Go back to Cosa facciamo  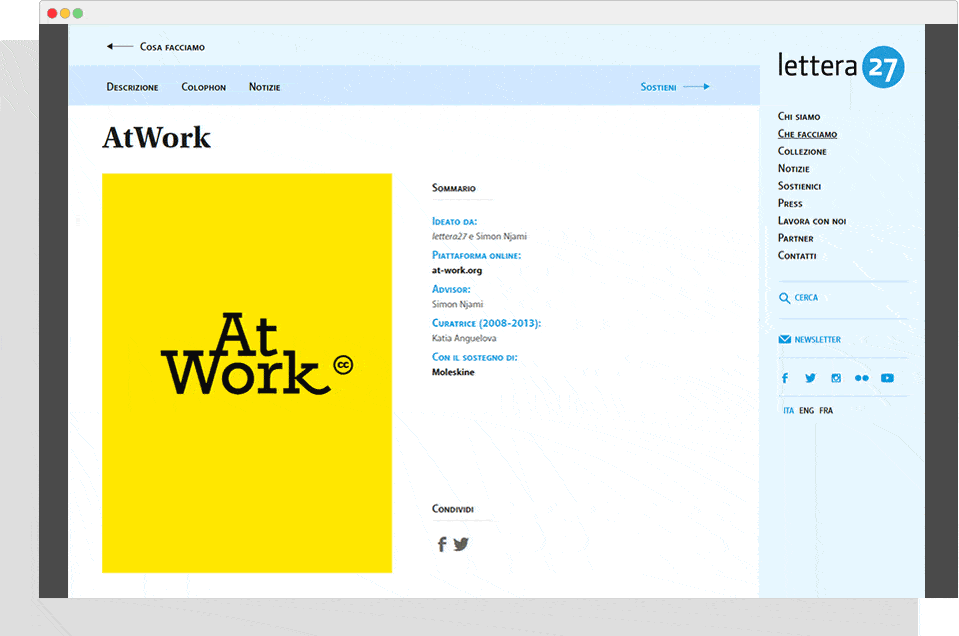point(172,47)
